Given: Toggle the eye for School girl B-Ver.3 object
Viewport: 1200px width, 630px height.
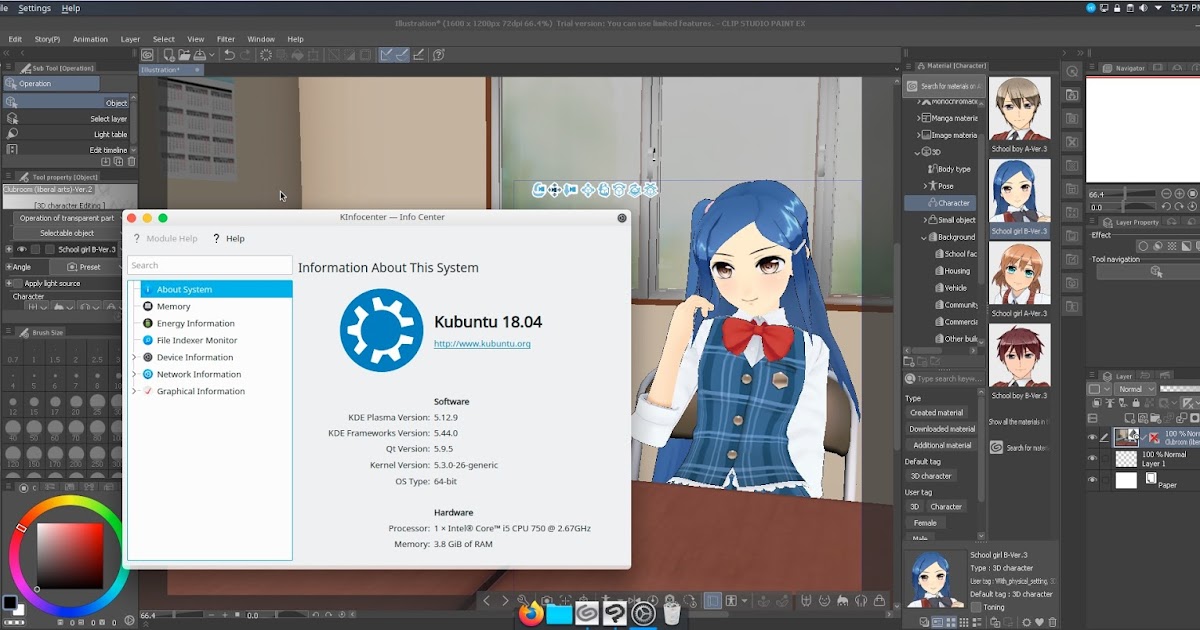Looking at the screenshot, I should point(22,249).
